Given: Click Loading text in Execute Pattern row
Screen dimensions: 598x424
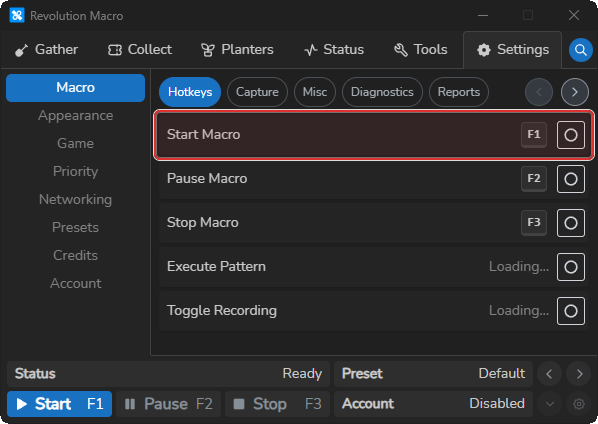Looking at the screenshot, I should point(519,267).
